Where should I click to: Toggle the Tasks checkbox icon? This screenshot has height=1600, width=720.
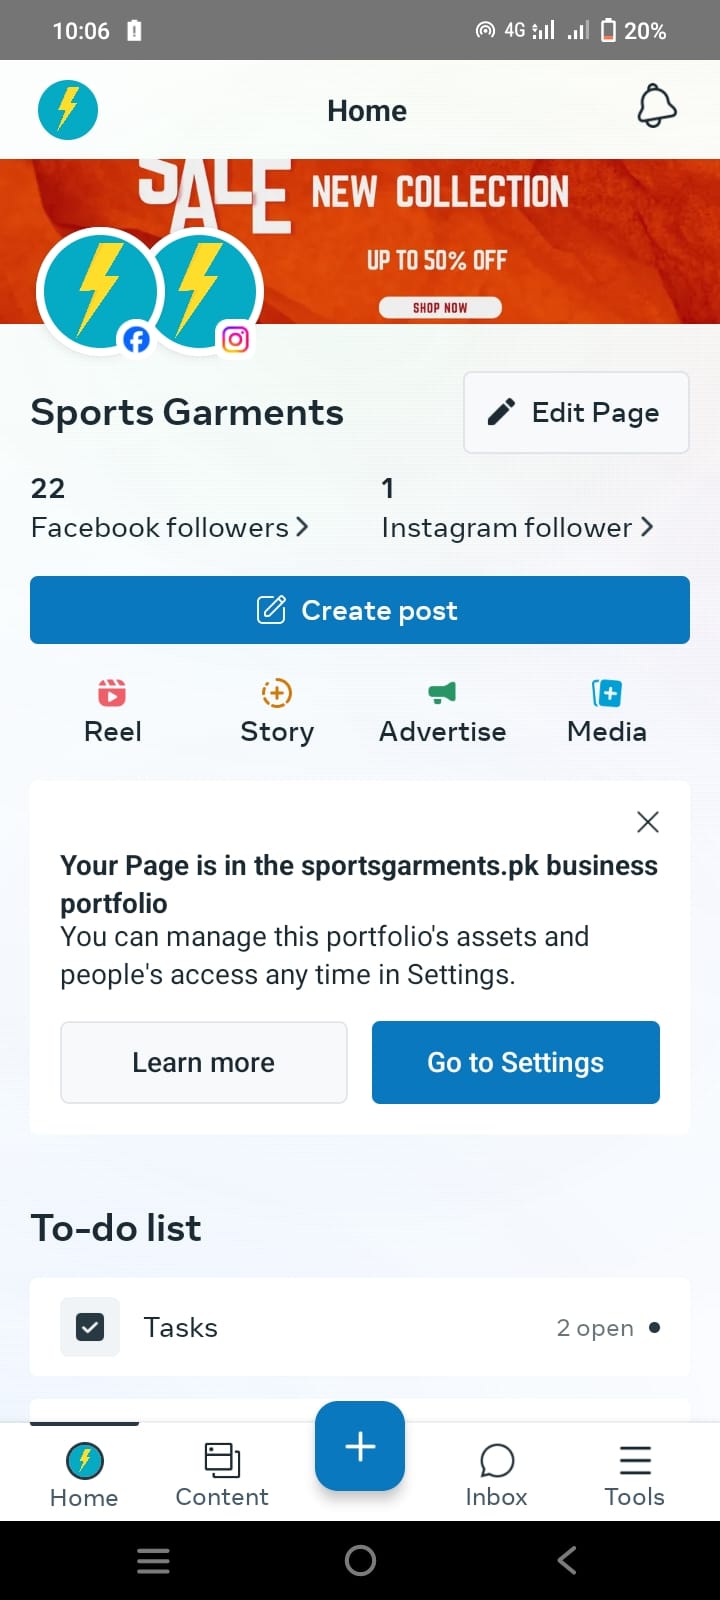coord(90,1327)
